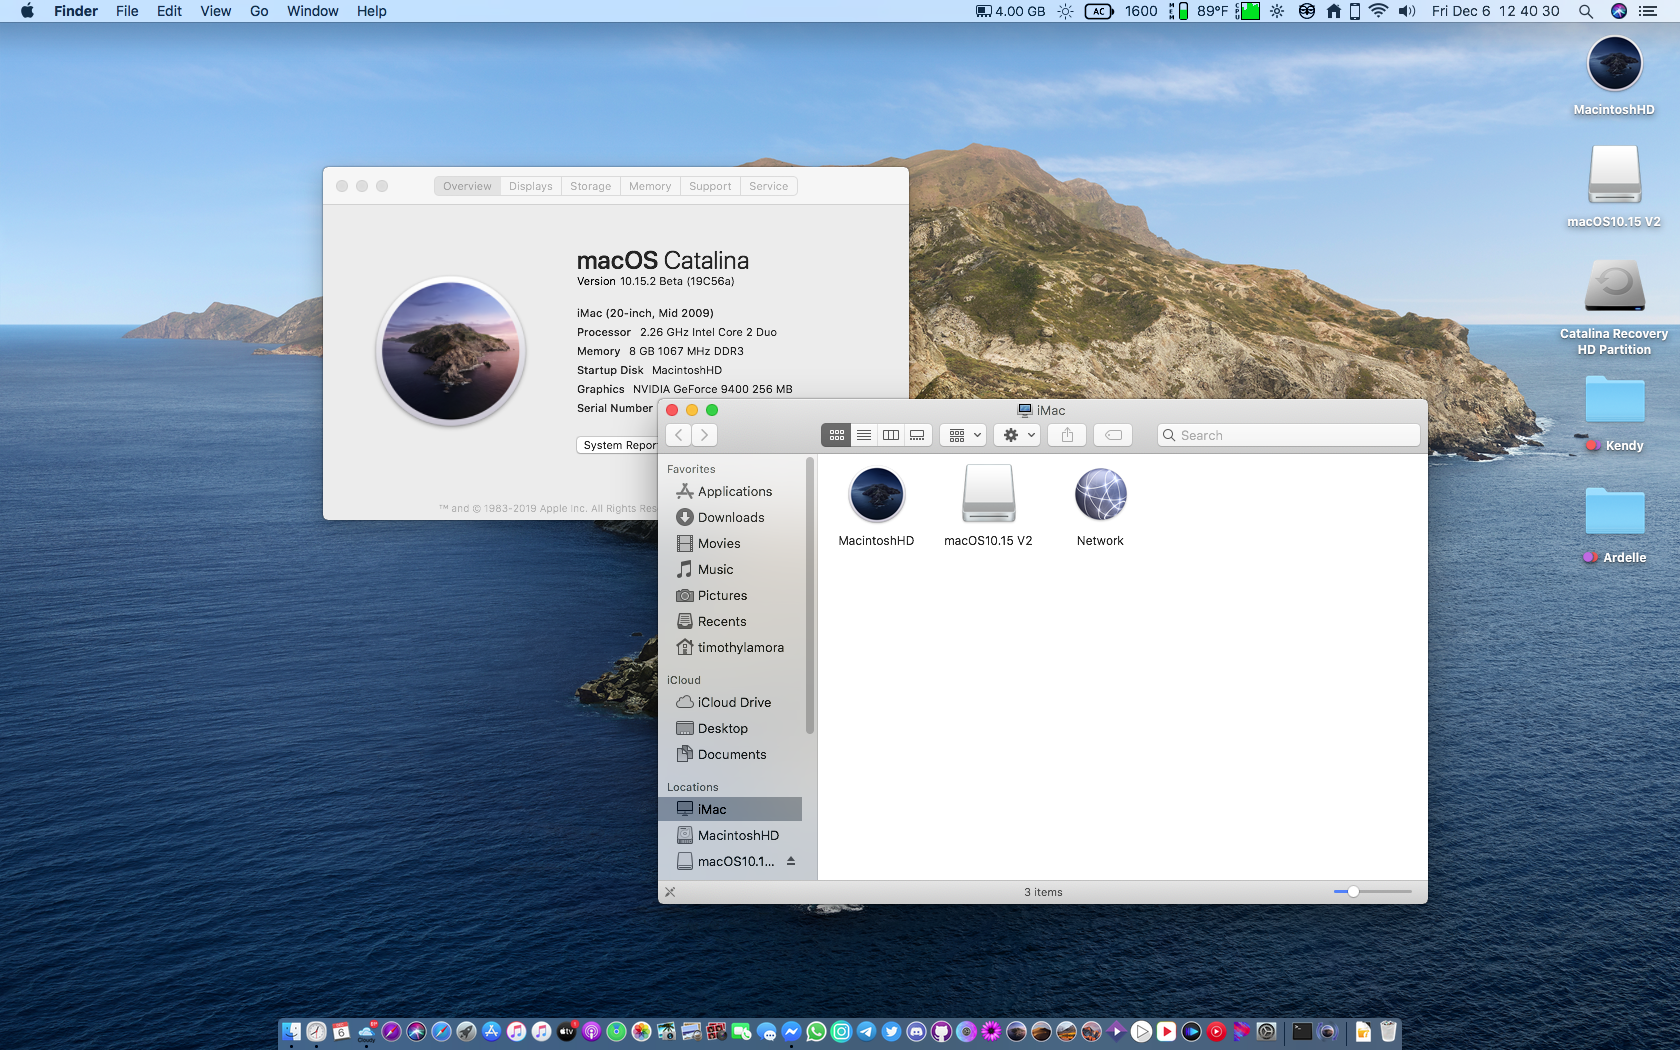Switch Finder to list view
This screenshot has height=1050, width=1680.
pos(864,435)
